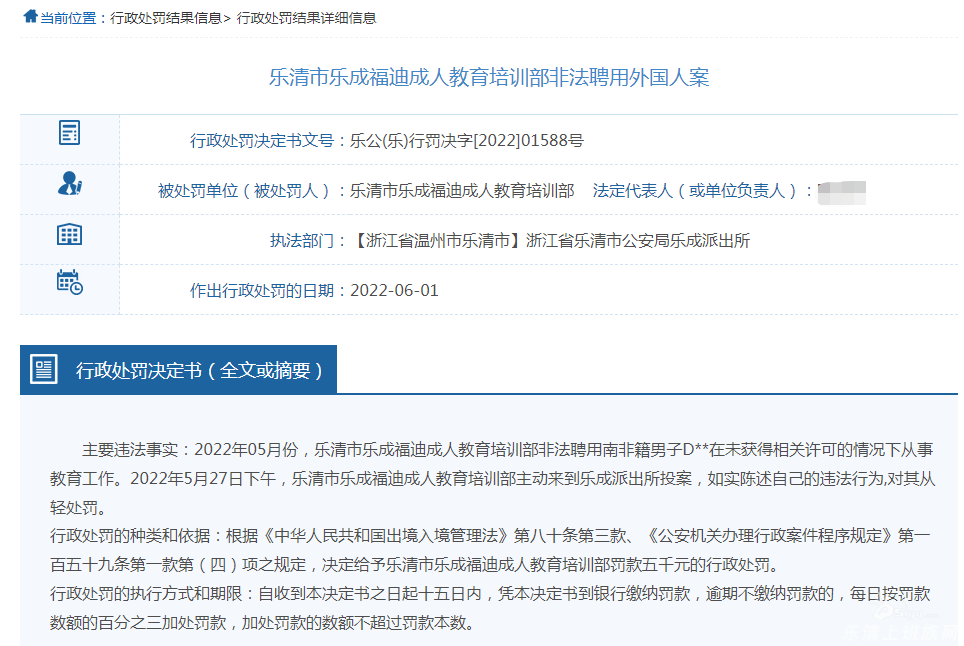Click the 当前位置 label

pyautogui.click(x=68, y=18)
